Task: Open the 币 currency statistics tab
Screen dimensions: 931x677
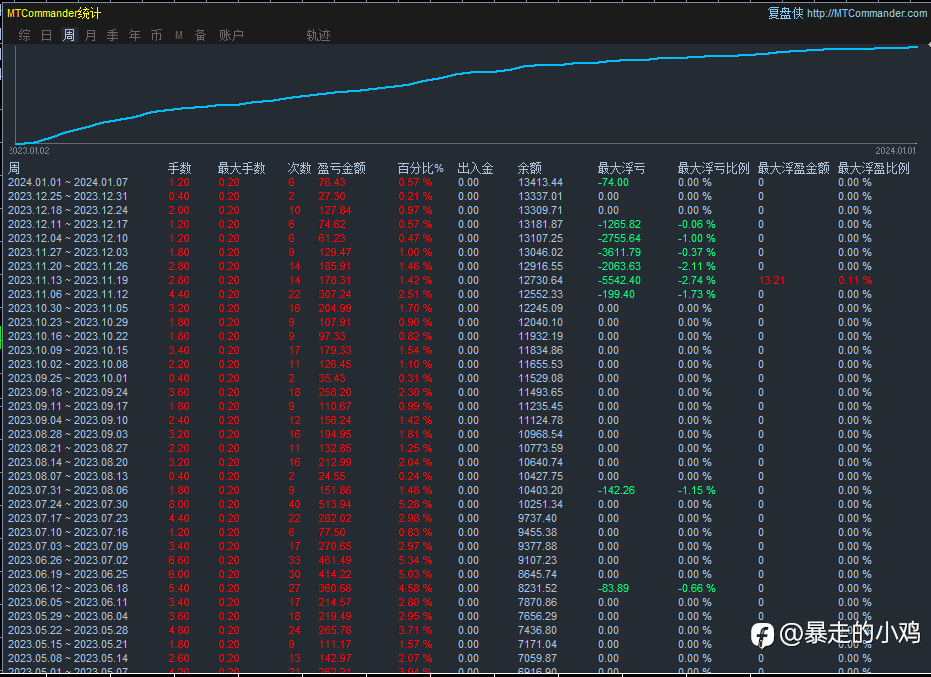Action: pyautogui.click(x=156, y=35)
